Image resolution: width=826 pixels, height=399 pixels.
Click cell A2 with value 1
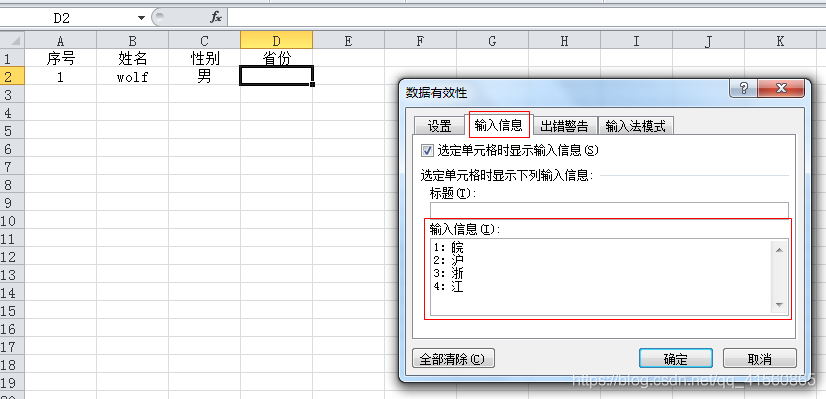pos(60,77)
